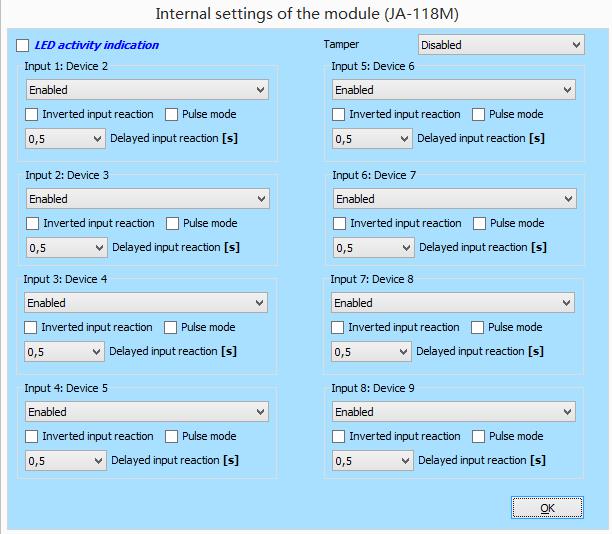Screen dimensions: 612x534
Task: Expand Input 8 delayed reaction time dropdown
Action: (372, 461)
